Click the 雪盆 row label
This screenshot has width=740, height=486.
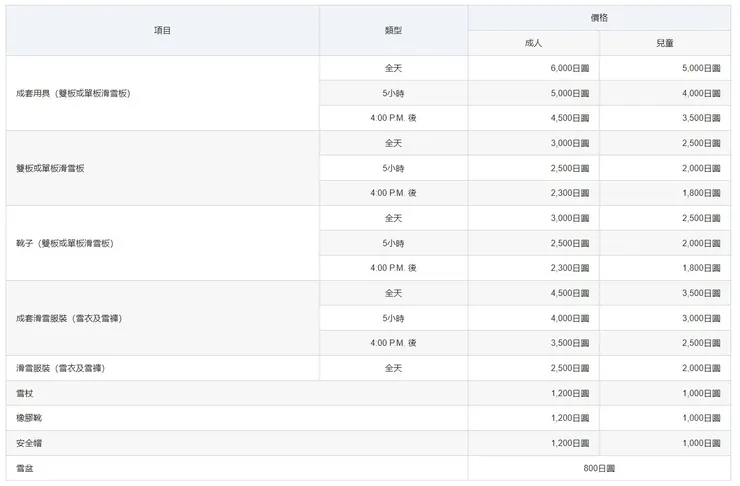(x=25, y=468)
